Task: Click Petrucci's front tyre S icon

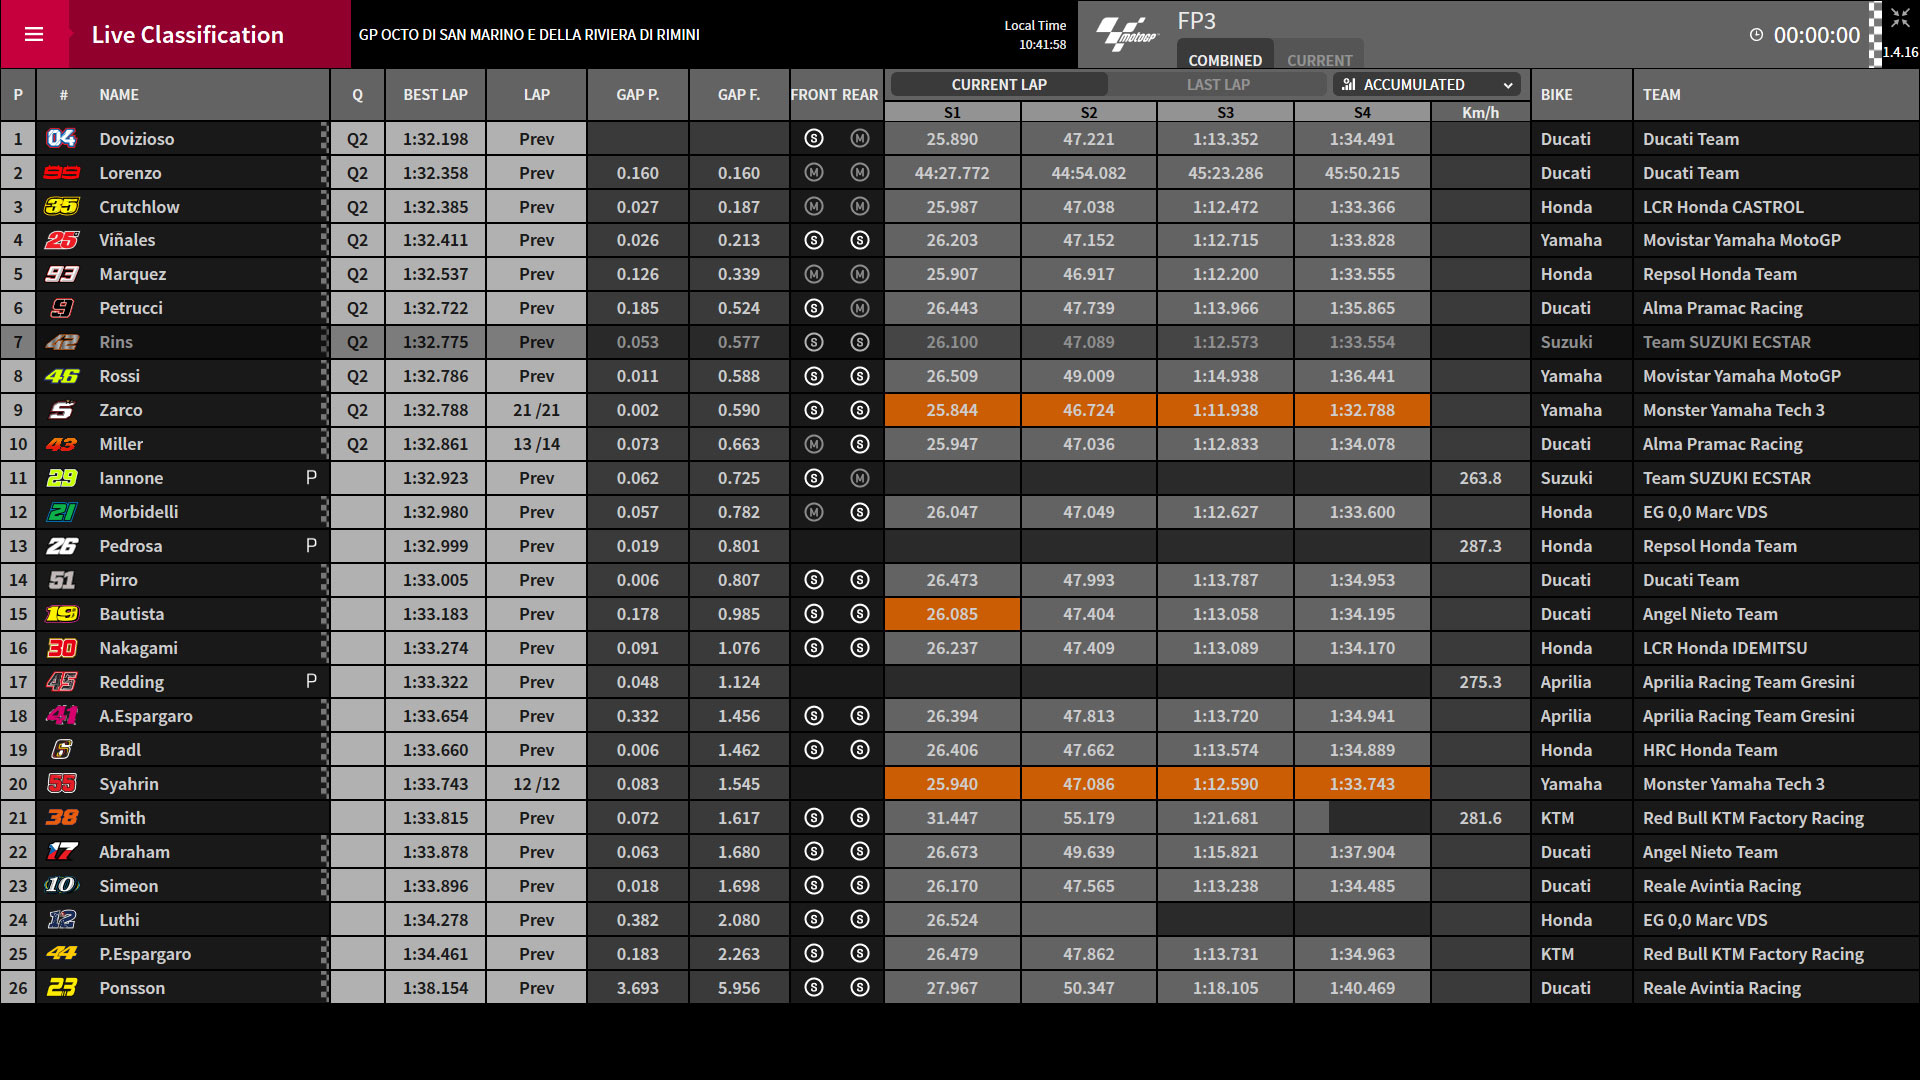Action: (x=814, y=308)
